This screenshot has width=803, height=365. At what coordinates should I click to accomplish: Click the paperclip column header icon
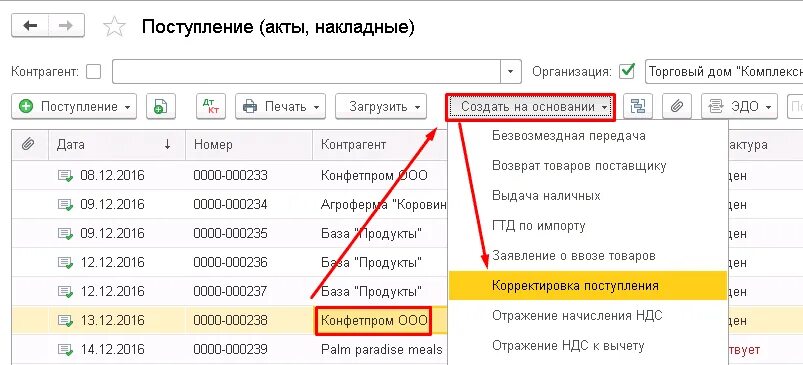click(28, 144)
